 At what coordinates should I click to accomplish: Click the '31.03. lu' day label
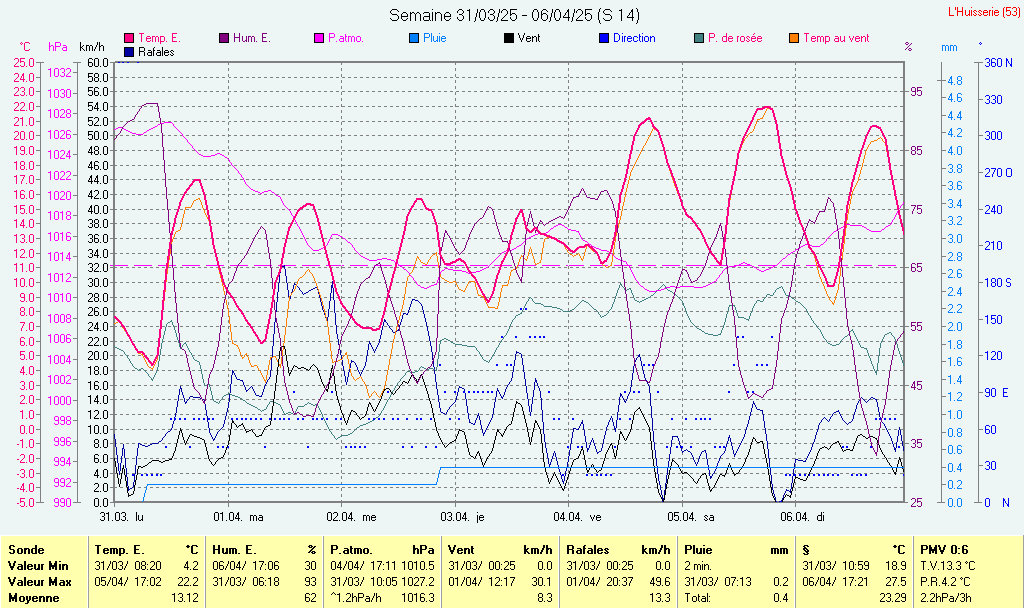[x=121, y=517]
